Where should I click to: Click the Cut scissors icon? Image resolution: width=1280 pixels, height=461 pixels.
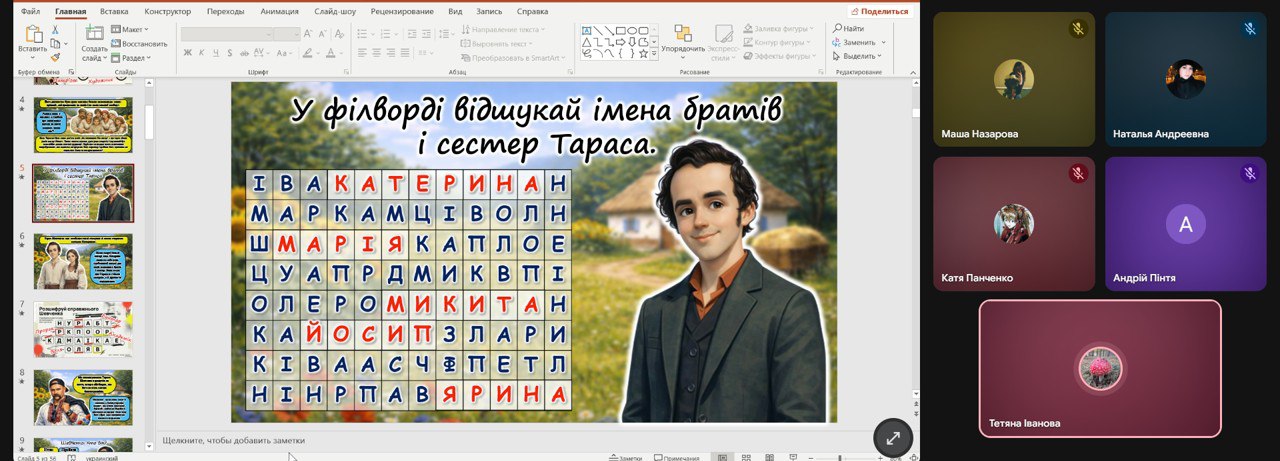[x=56, y=30]
